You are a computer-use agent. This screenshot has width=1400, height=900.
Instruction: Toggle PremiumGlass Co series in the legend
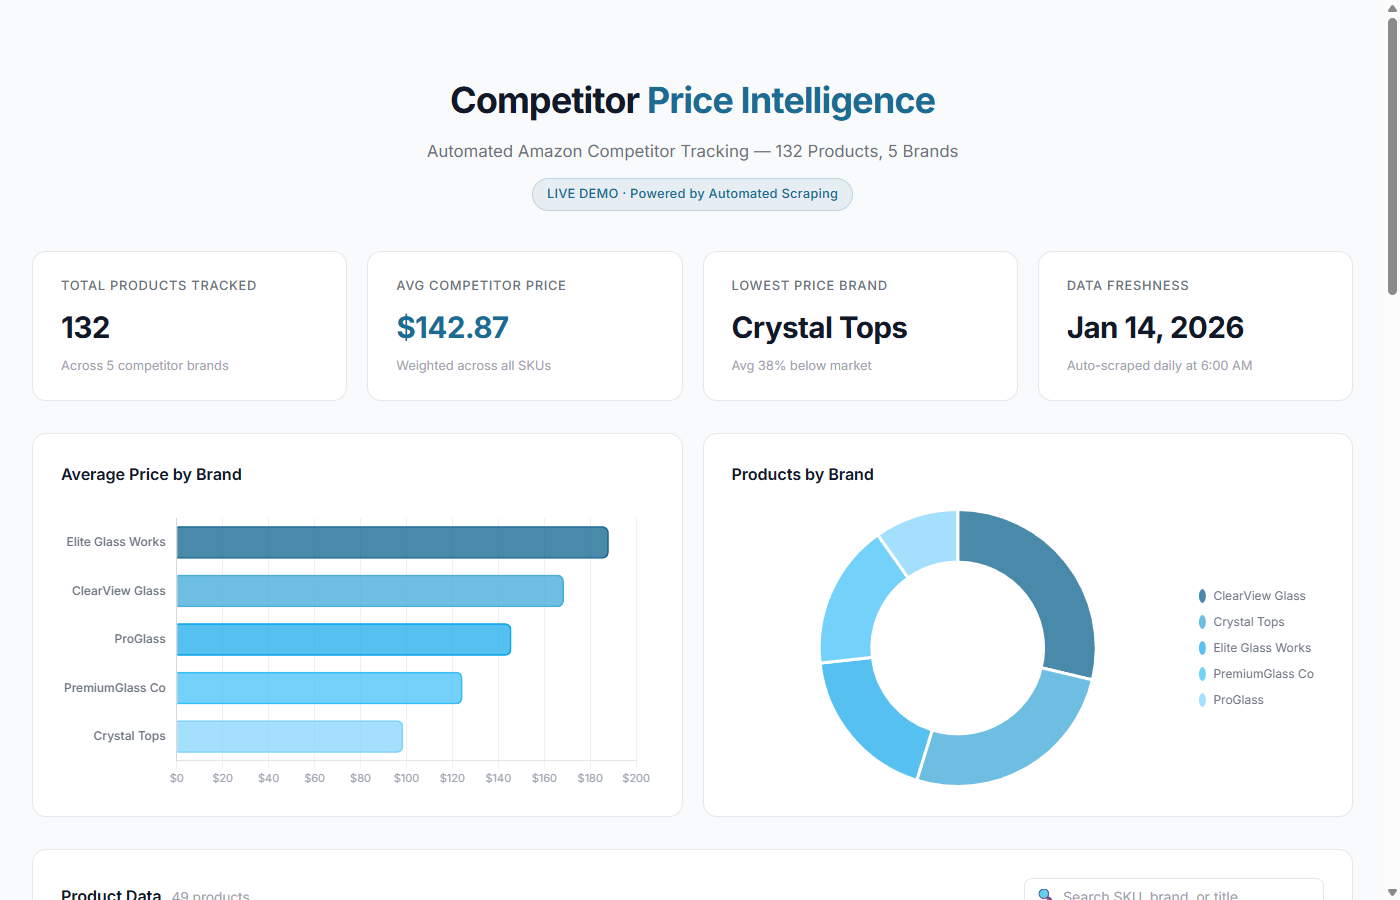coord(1262,673)
